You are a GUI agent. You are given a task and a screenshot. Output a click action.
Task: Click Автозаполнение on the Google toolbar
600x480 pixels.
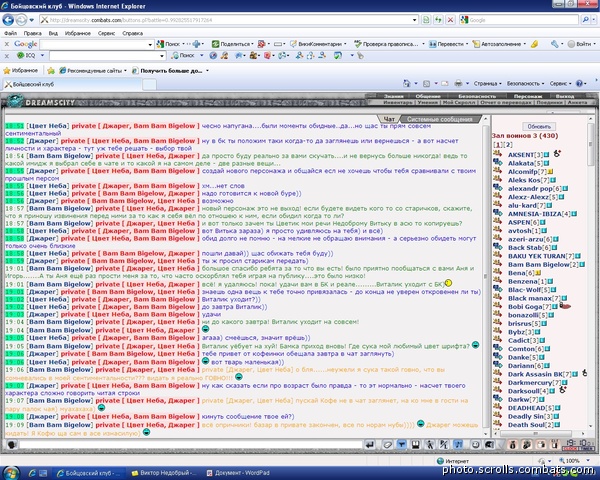499,44
